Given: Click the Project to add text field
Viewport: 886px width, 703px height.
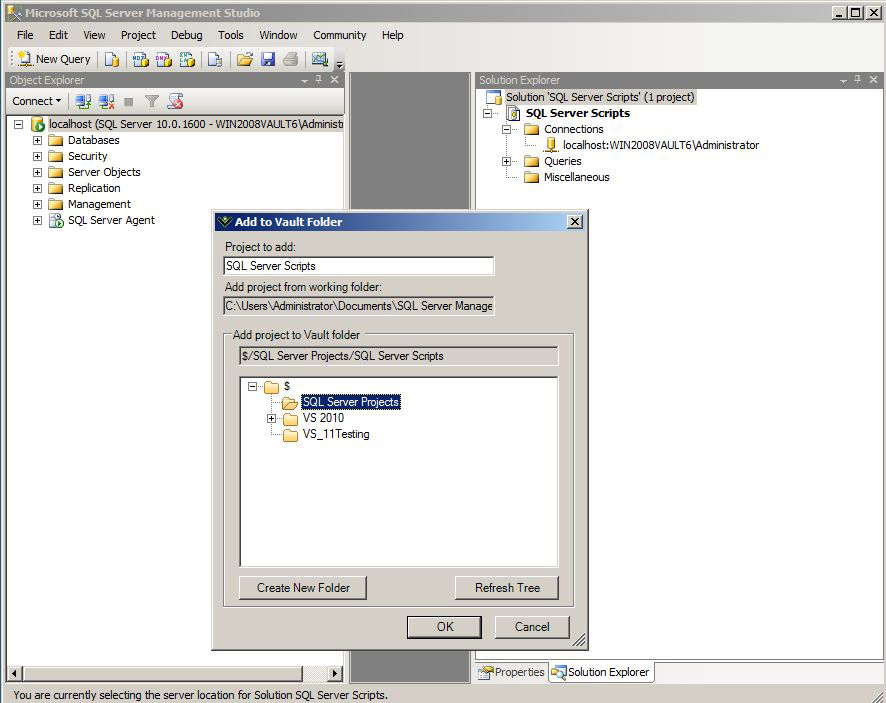Looking at the screenshot, I should pyautogui.click(x=358, y=266).
